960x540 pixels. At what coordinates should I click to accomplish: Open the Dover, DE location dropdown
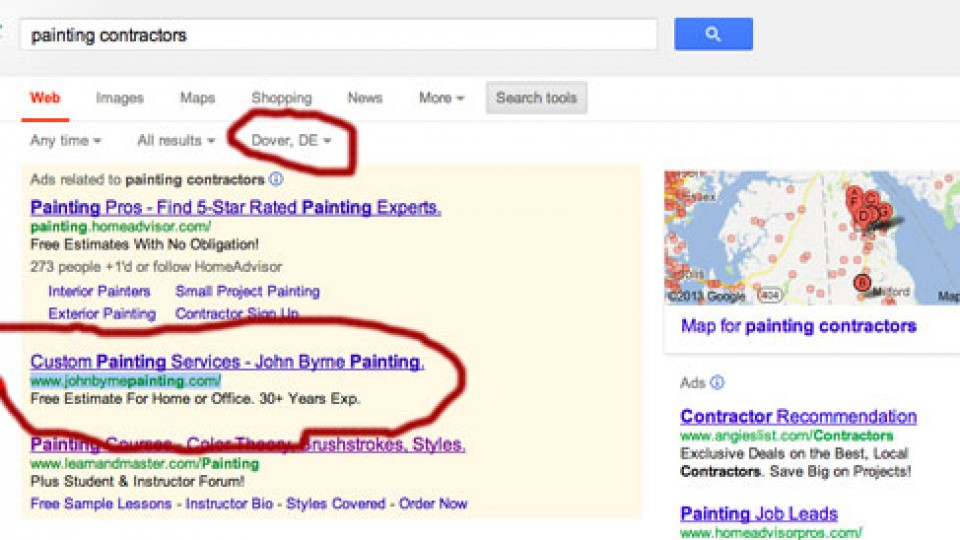291,140
